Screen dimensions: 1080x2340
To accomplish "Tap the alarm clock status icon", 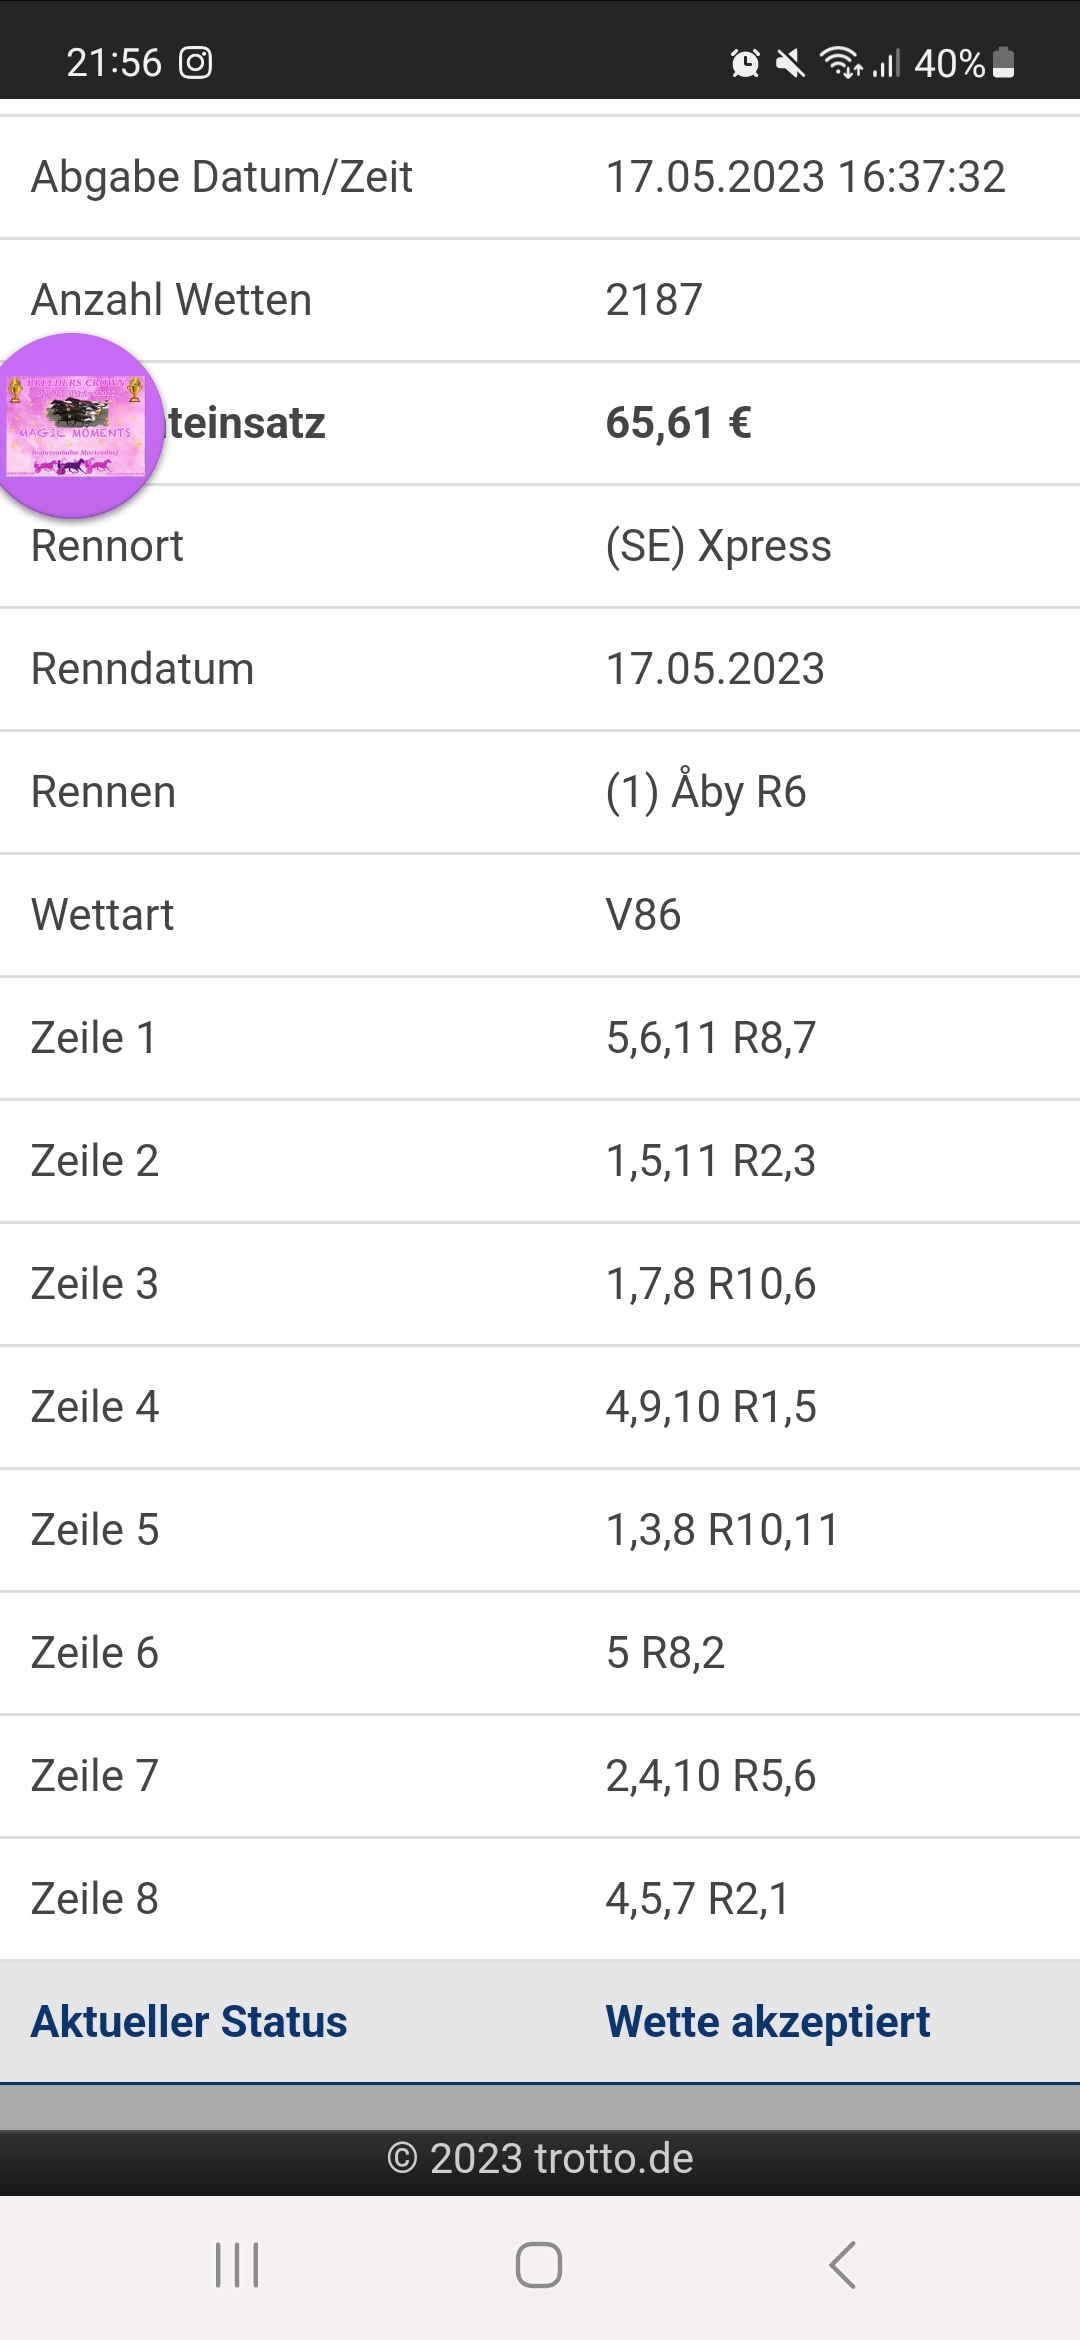I will coord(745,63).
